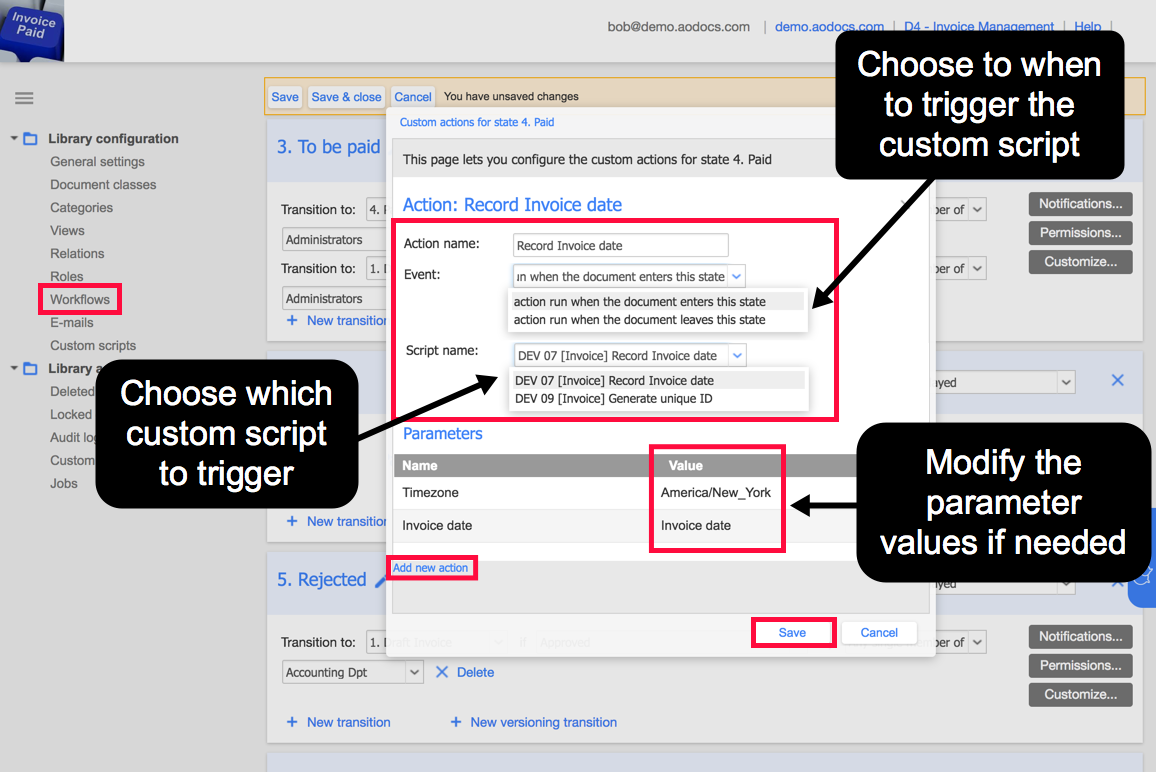The height and width of the screenshot is (772, 1156).
Task: Click New versioning transition
Action: 543,722
